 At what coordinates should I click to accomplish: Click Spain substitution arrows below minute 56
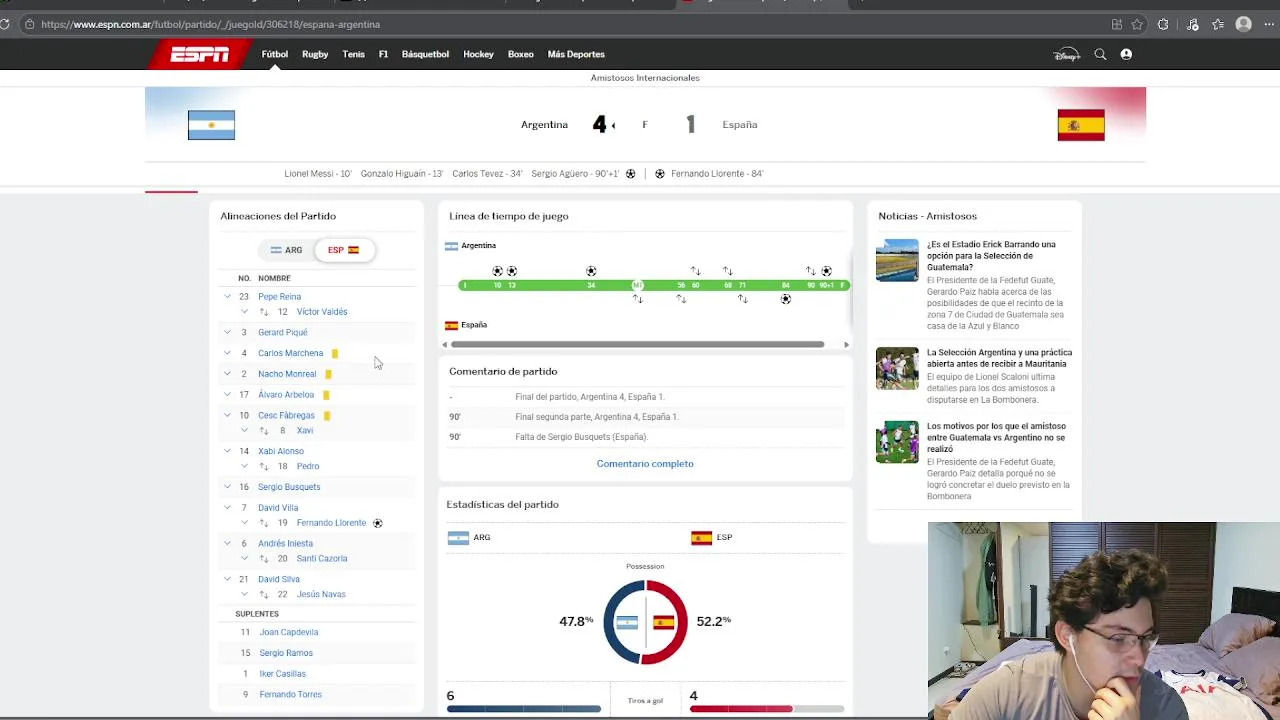[x=681, y=299]
